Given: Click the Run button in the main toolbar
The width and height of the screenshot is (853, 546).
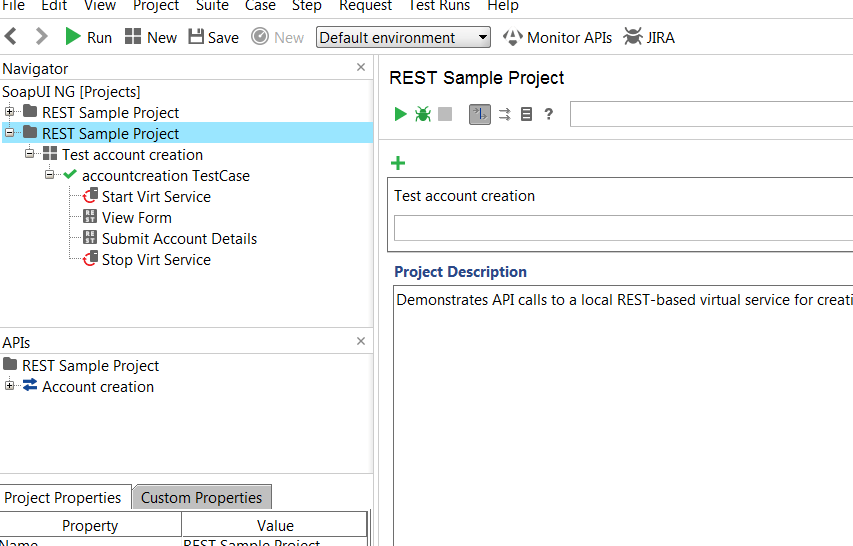Looking at the screenshot, I should pyautogui.click(x=88, y=37).
